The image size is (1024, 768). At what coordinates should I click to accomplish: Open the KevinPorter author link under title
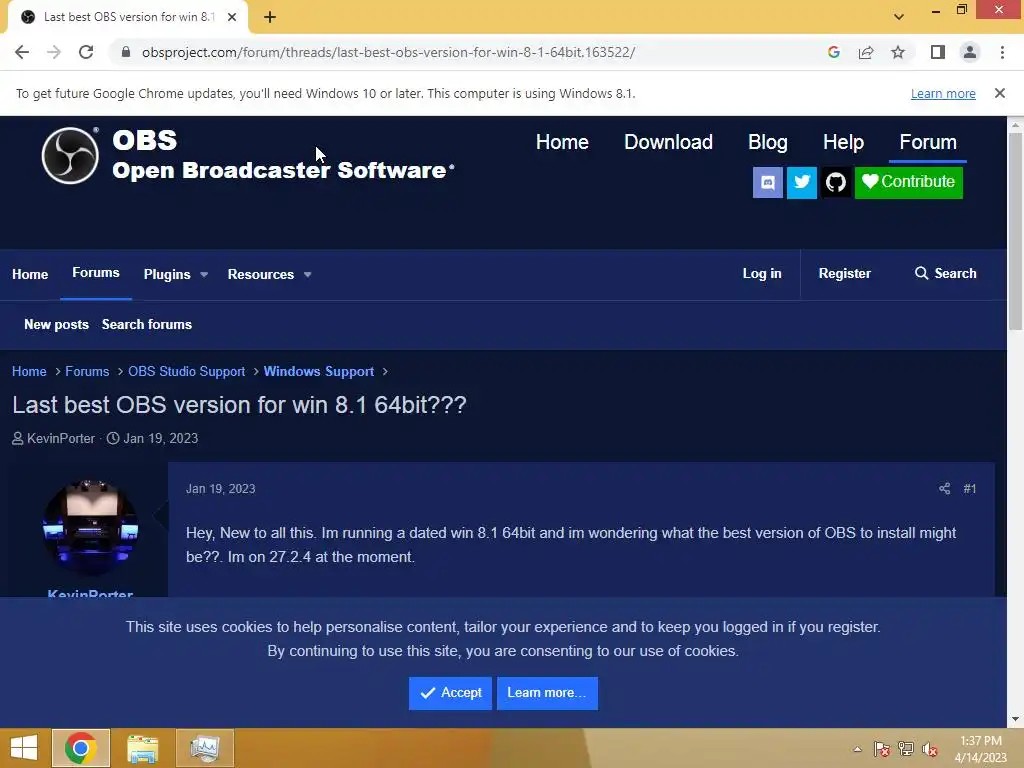[61, 438]
